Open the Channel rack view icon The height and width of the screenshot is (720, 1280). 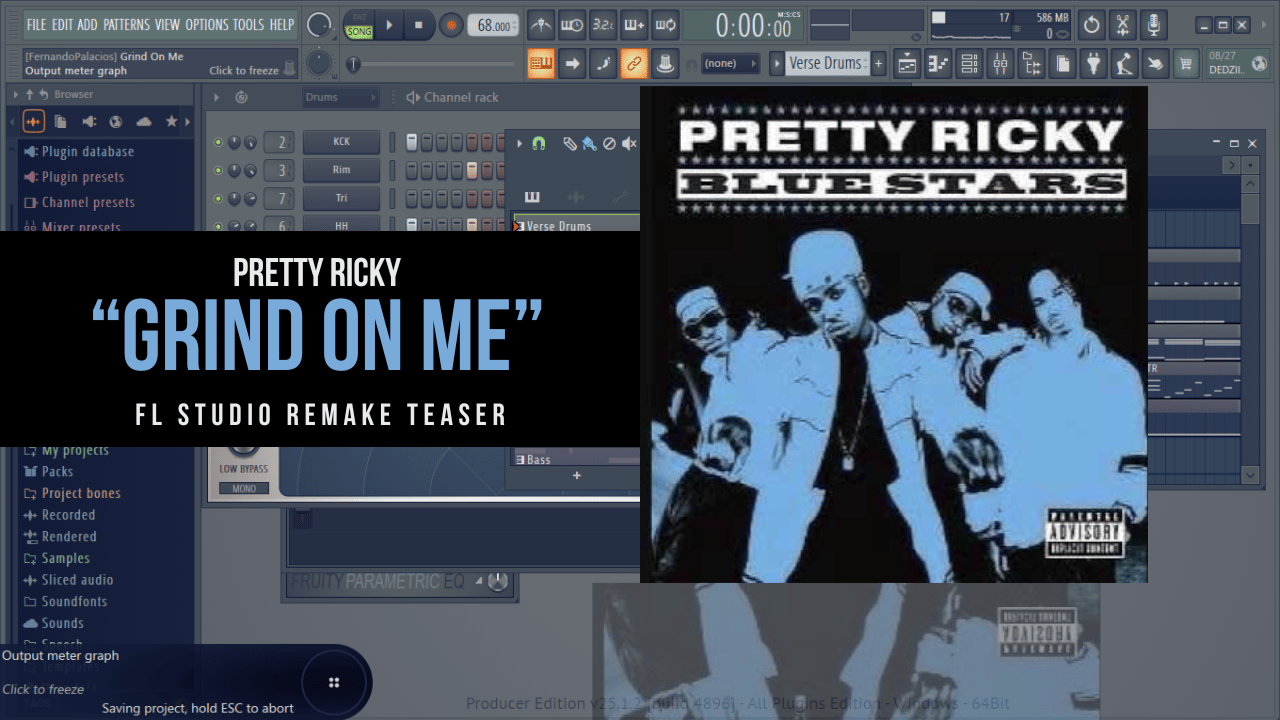coord(969,64)
